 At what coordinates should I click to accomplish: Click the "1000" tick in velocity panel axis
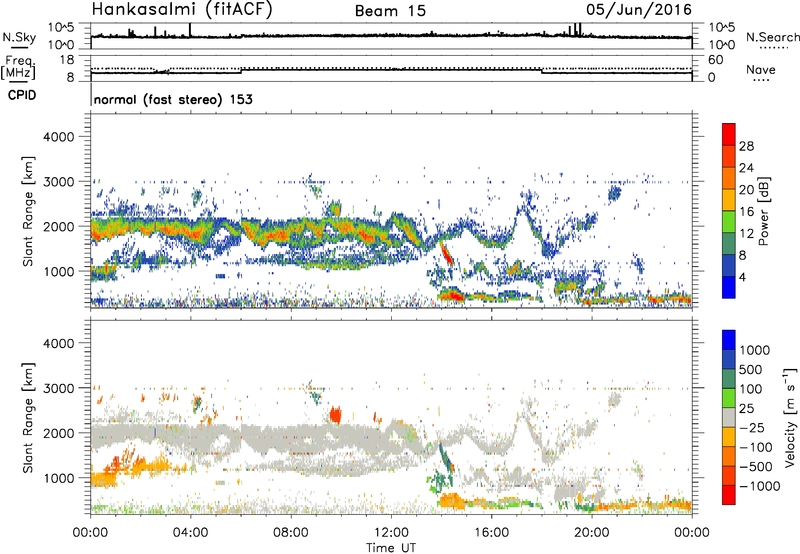(x=59, y=478)
